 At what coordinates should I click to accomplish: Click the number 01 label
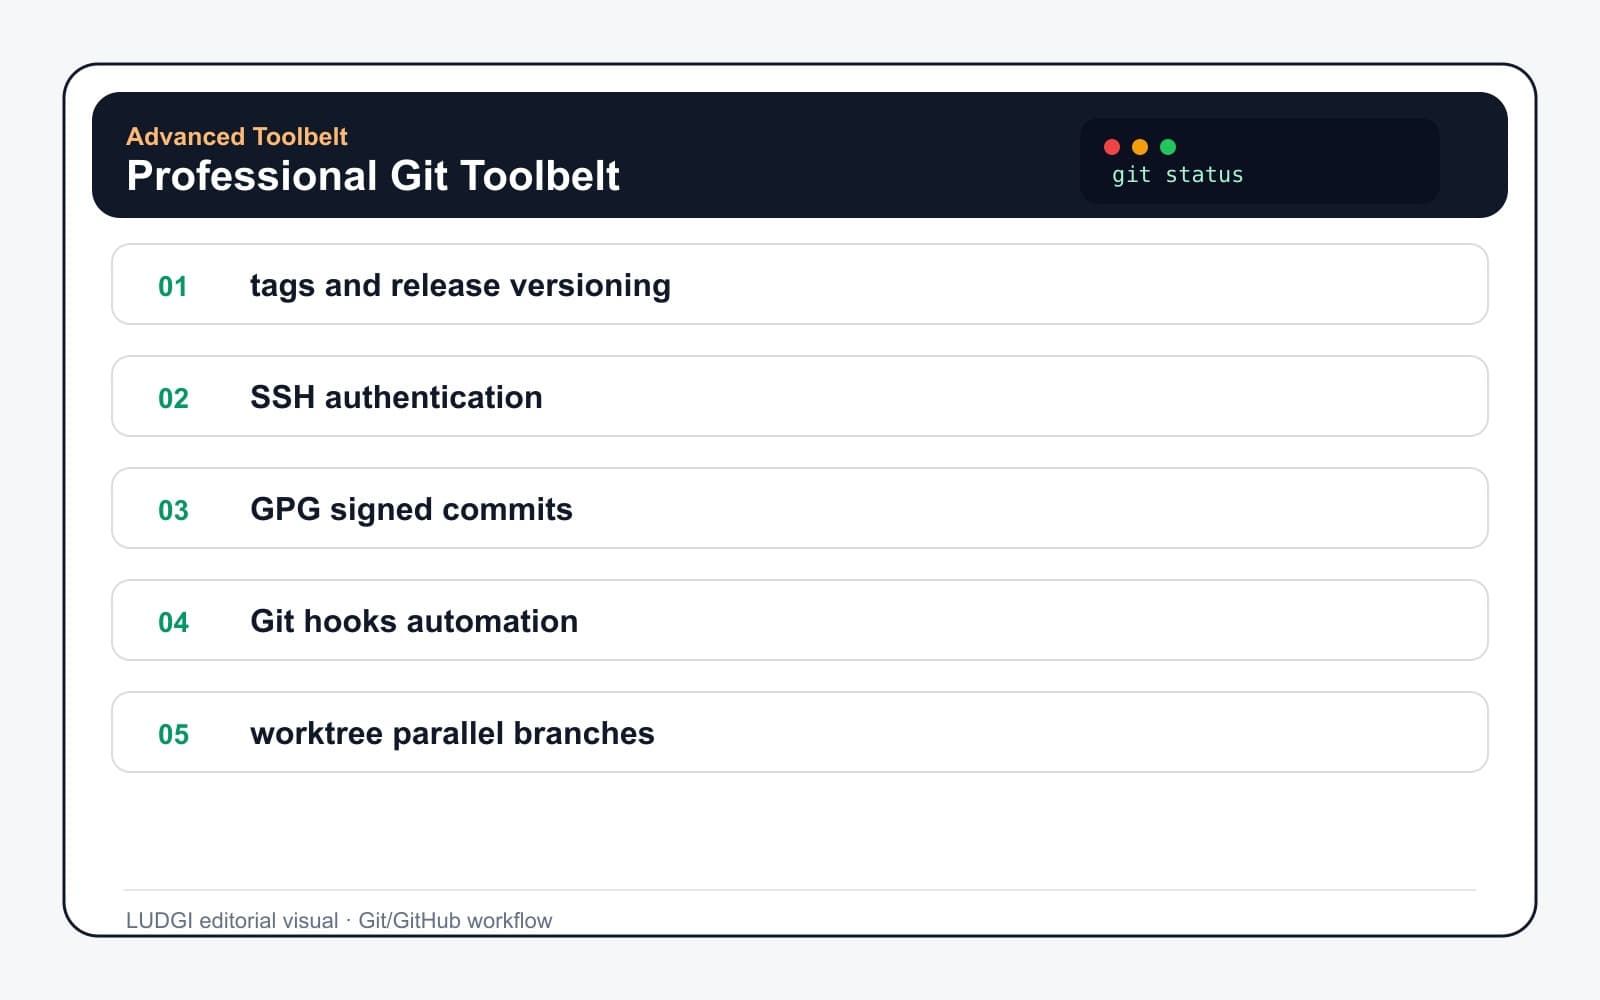173,287
